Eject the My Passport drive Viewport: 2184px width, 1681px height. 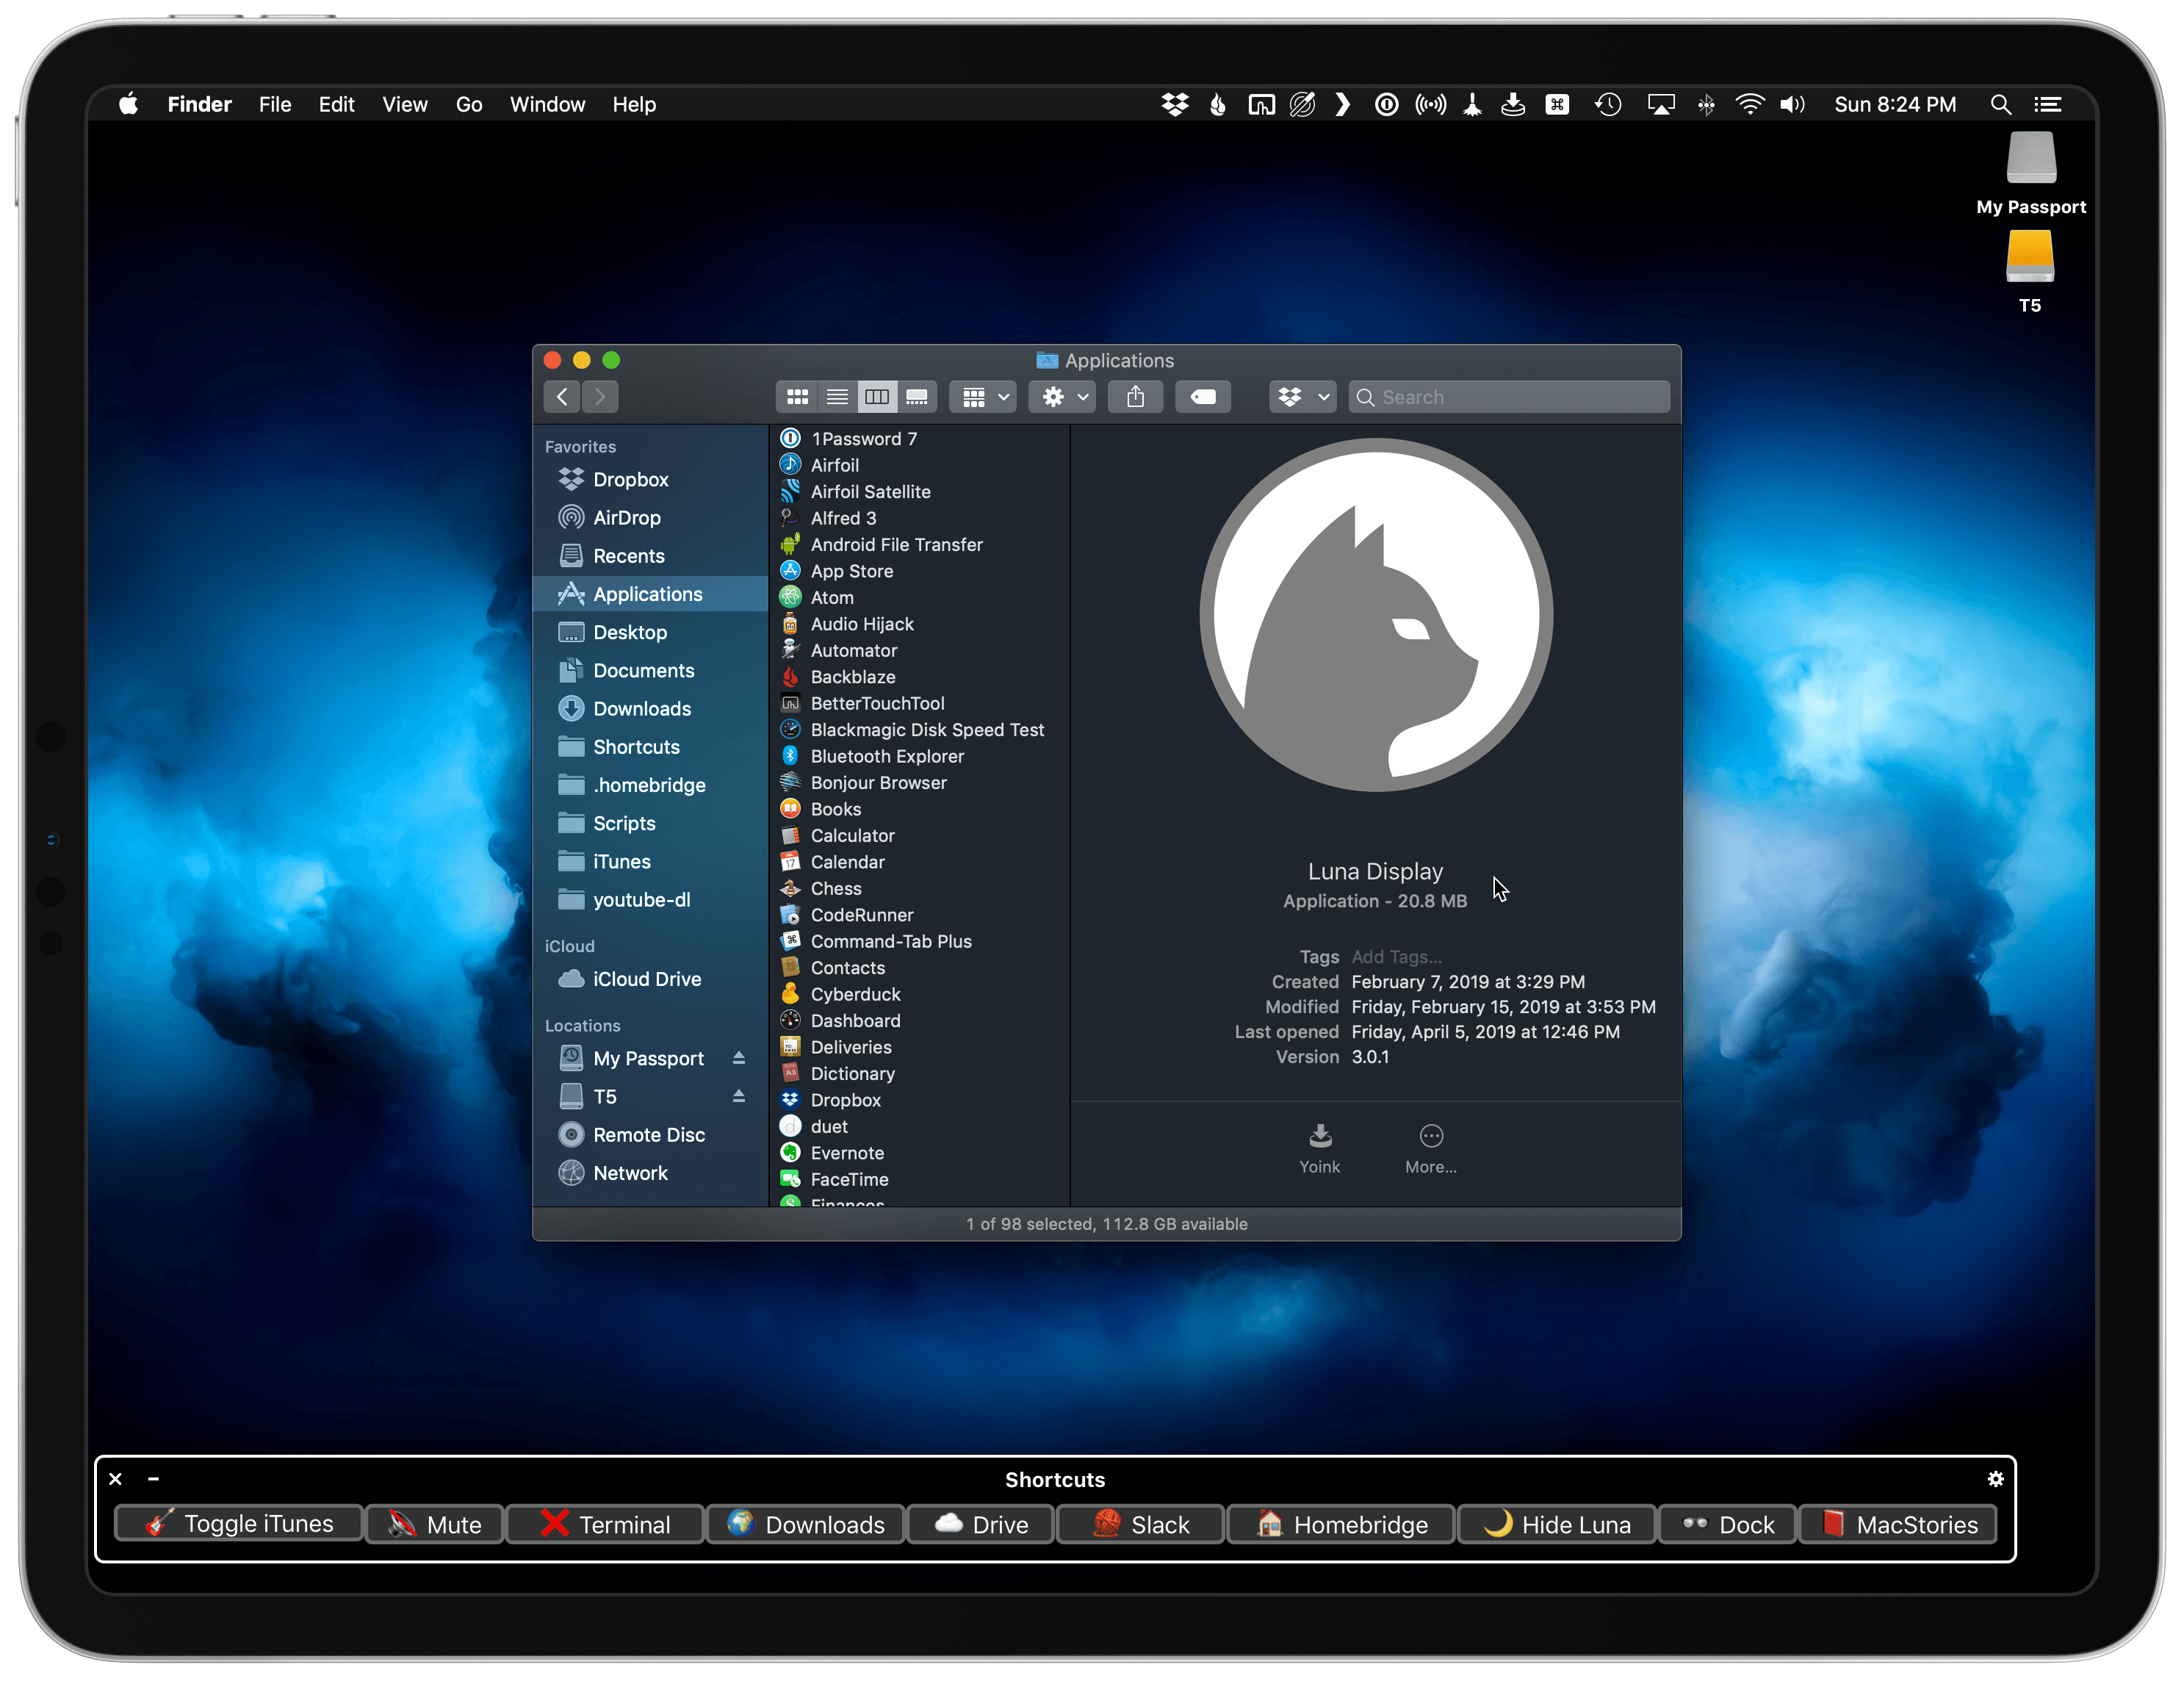(739, 1058)
